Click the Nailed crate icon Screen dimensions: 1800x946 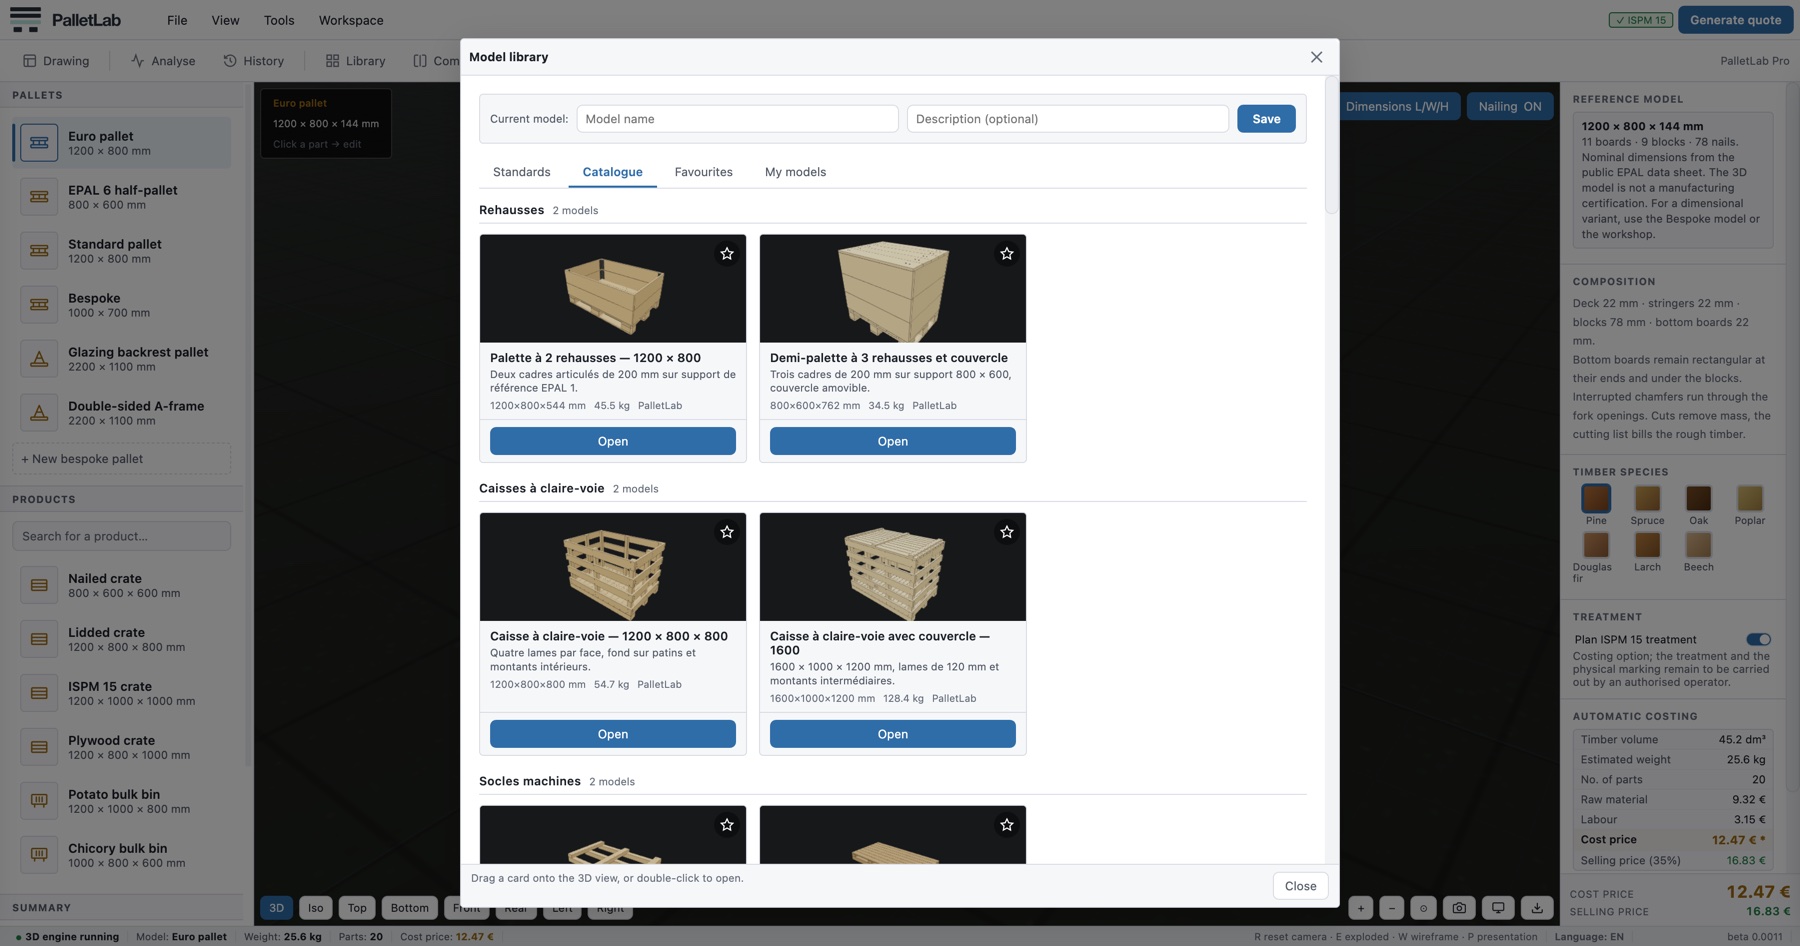(x=39, y=585)
